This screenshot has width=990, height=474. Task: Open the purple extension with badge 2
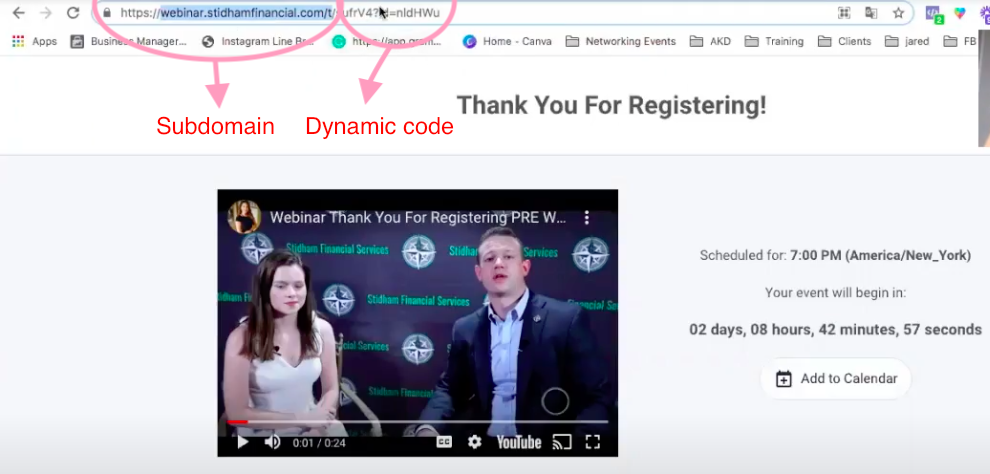coord(934,14)
